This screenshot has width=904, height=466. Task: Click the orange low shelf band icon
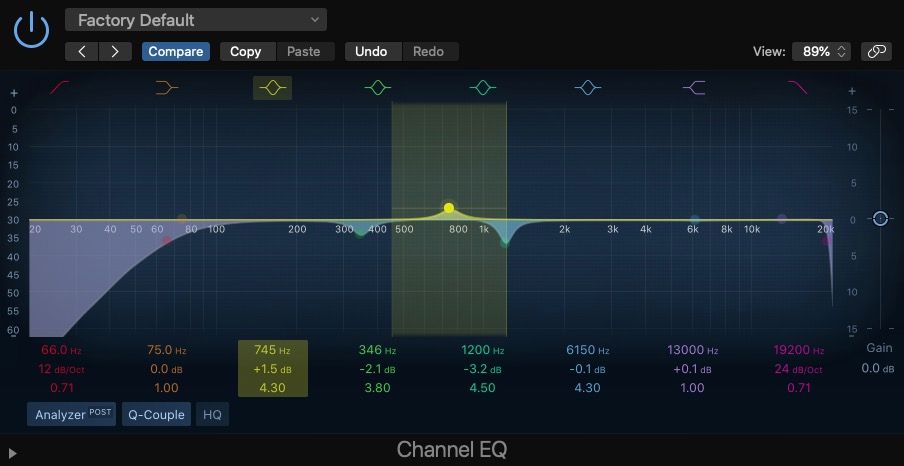point(167,88)
